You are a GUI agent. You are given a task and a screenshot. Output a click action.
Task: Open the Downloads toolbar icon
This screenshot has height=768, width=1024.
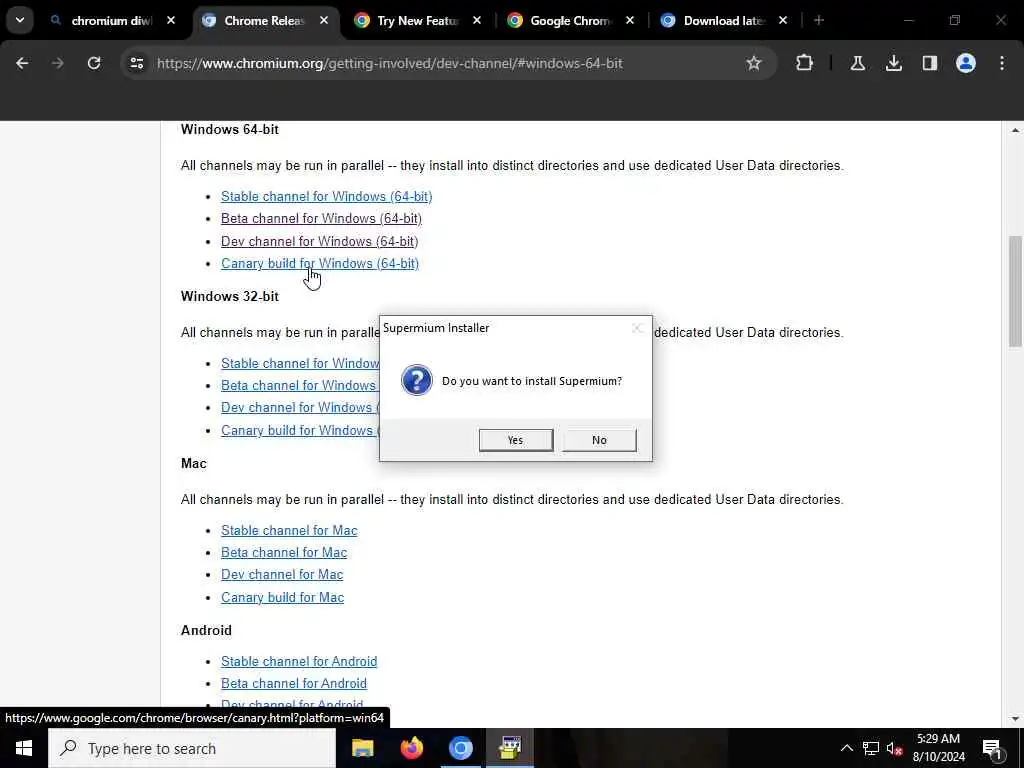click(x=894, y=63)
